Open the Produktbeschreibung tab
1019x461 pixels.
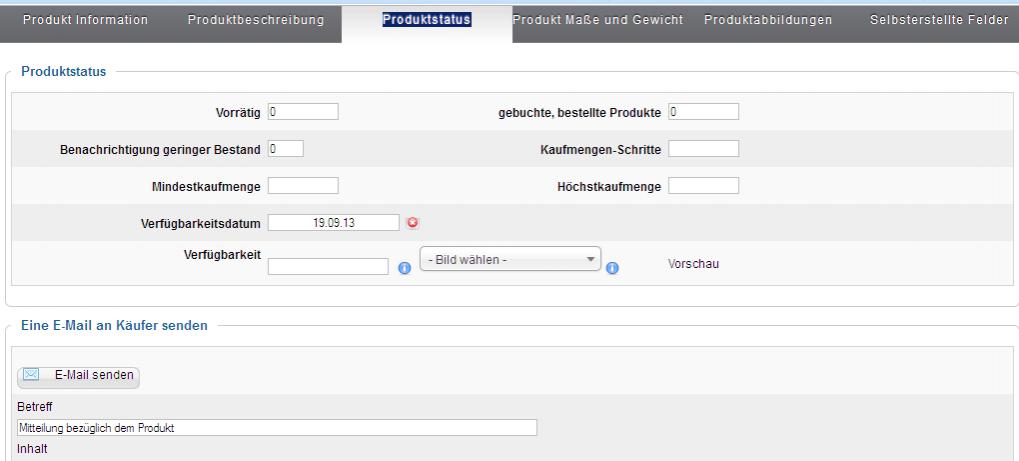tap(256, 20)
